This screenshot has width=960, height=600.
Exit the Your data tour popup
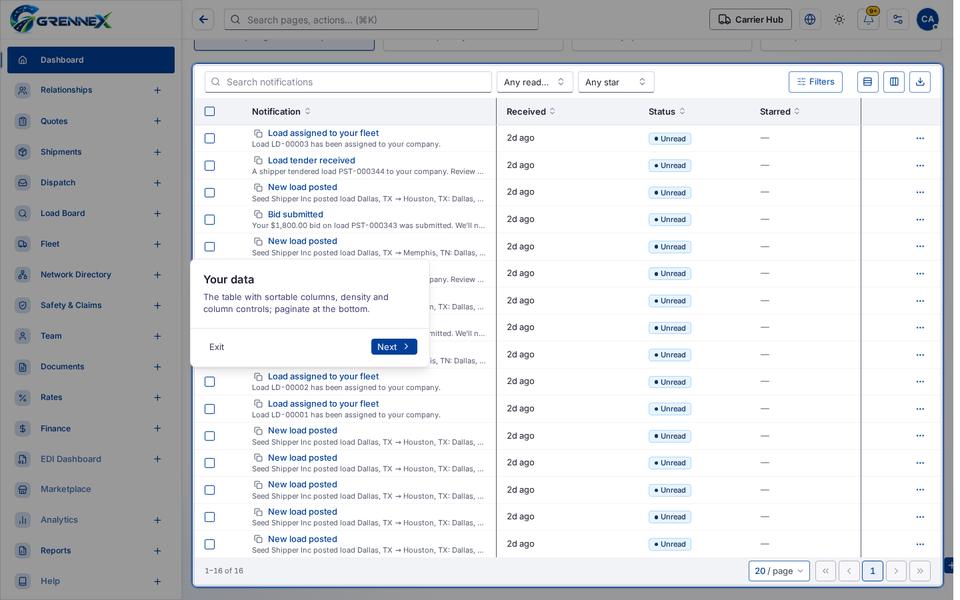click(x=216, y=347)
